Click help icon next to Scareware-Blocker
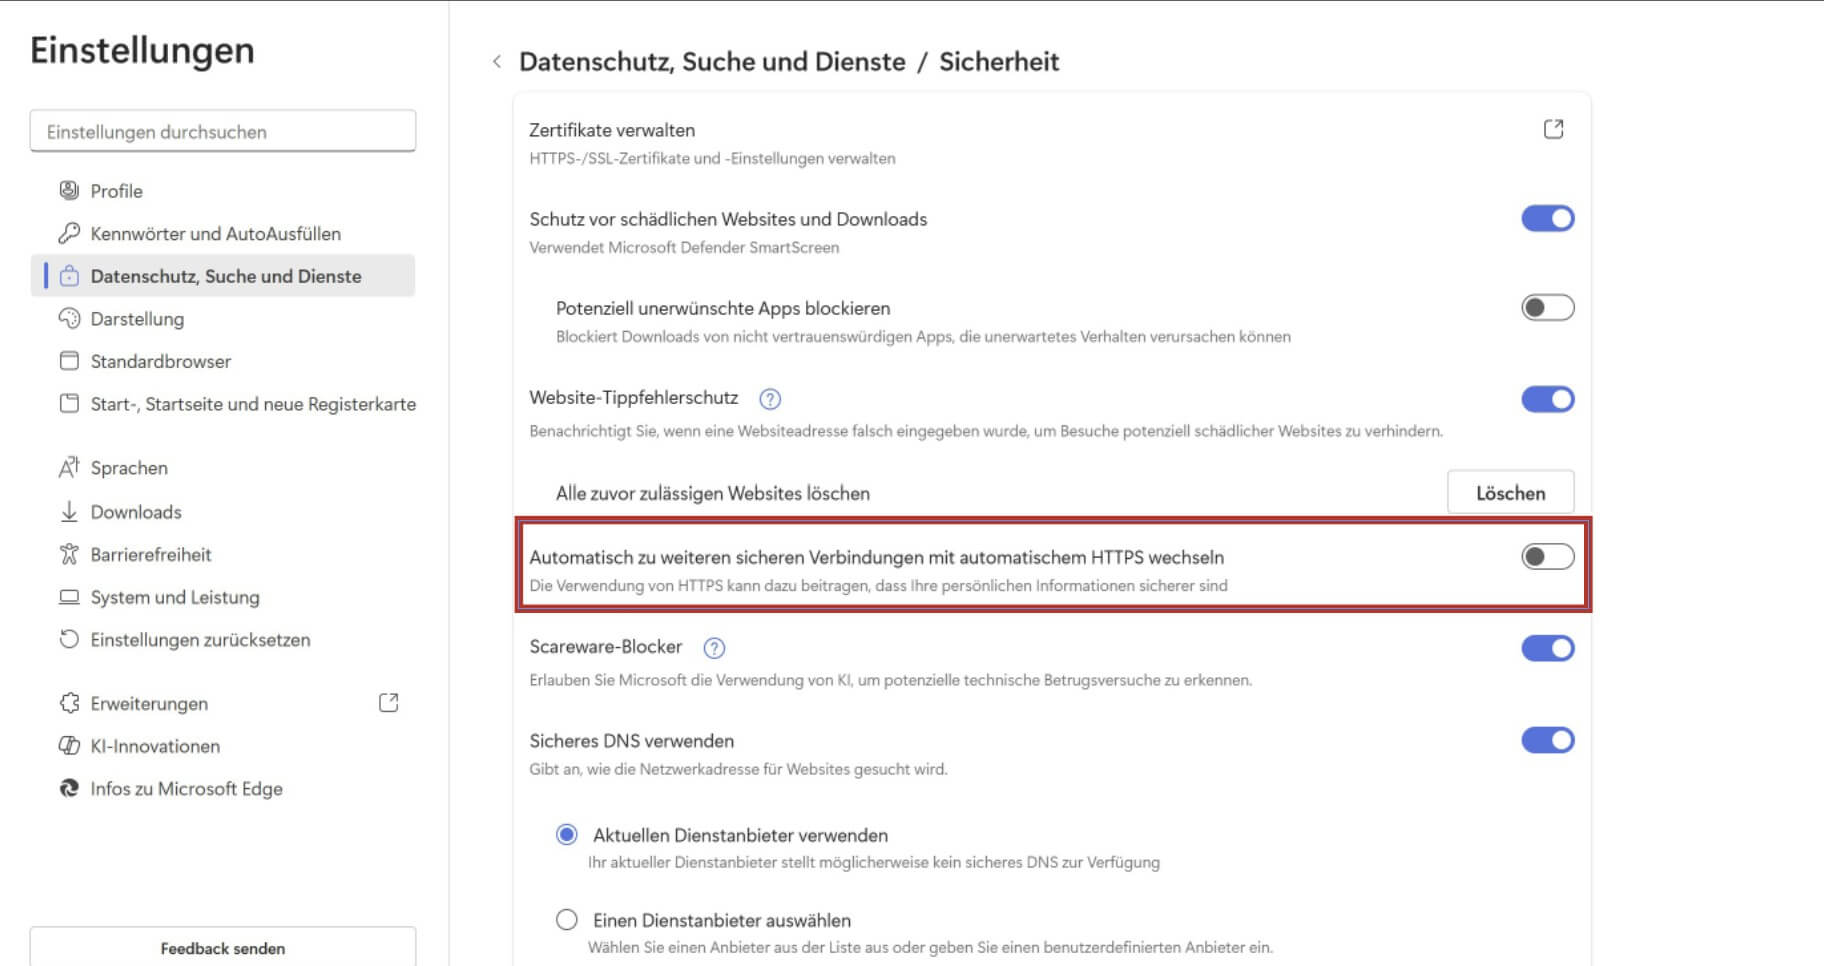This screenshot has height=966, width=1824. [x=714, y=648]
